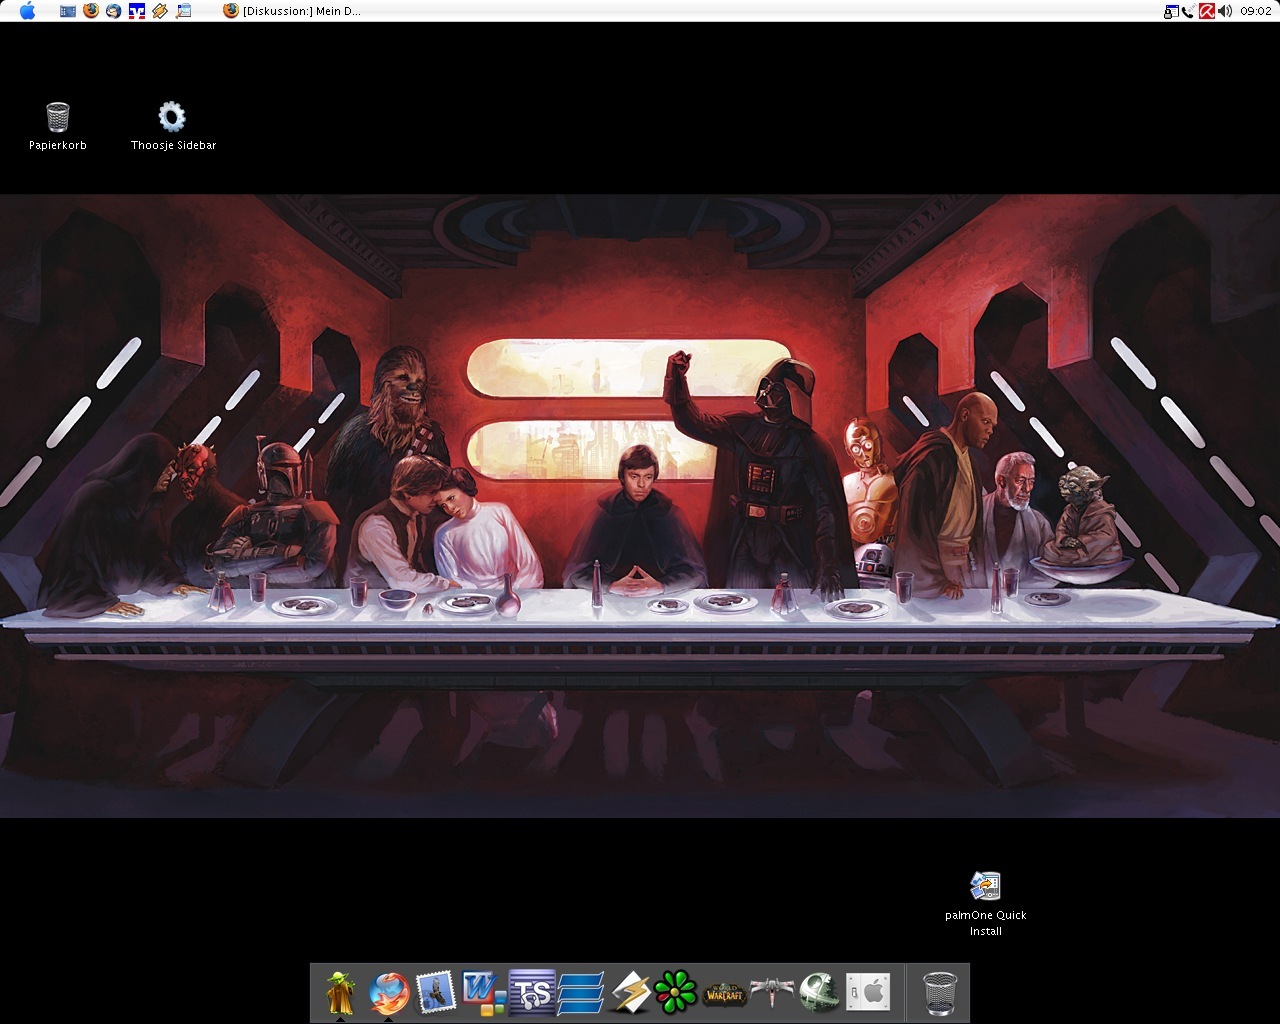Image resolution: width=1280 pixels, height=1024 pixels.
Task: Launch World of Warcraft from dock
Action: coord(724,992)
